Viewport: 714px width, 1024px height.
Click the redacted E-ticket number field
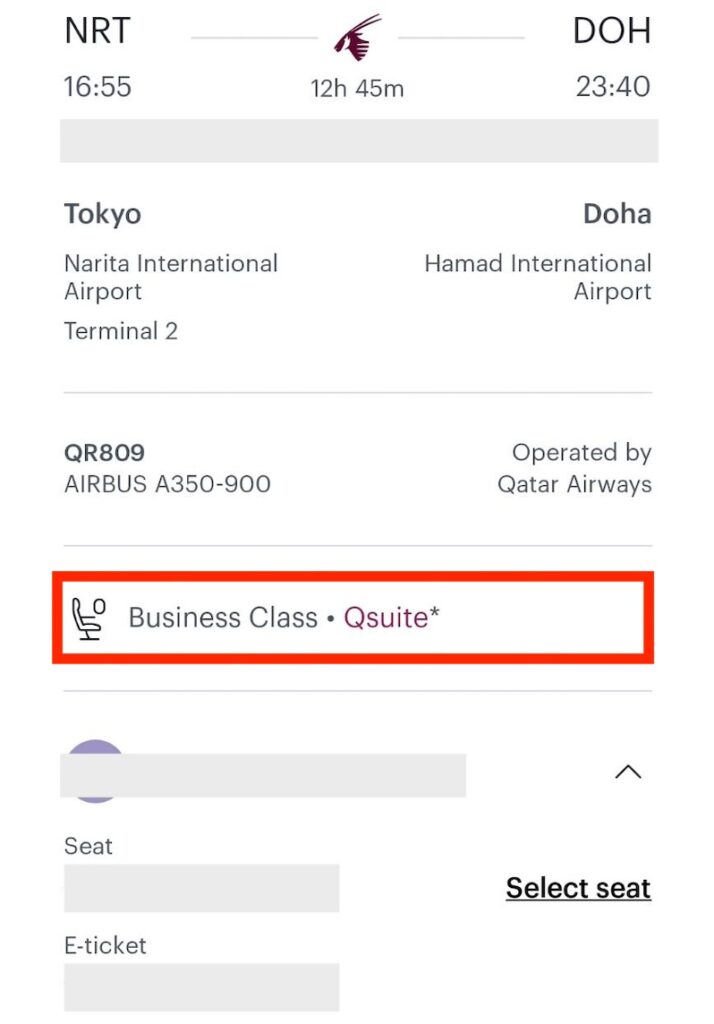click(201, 987)
